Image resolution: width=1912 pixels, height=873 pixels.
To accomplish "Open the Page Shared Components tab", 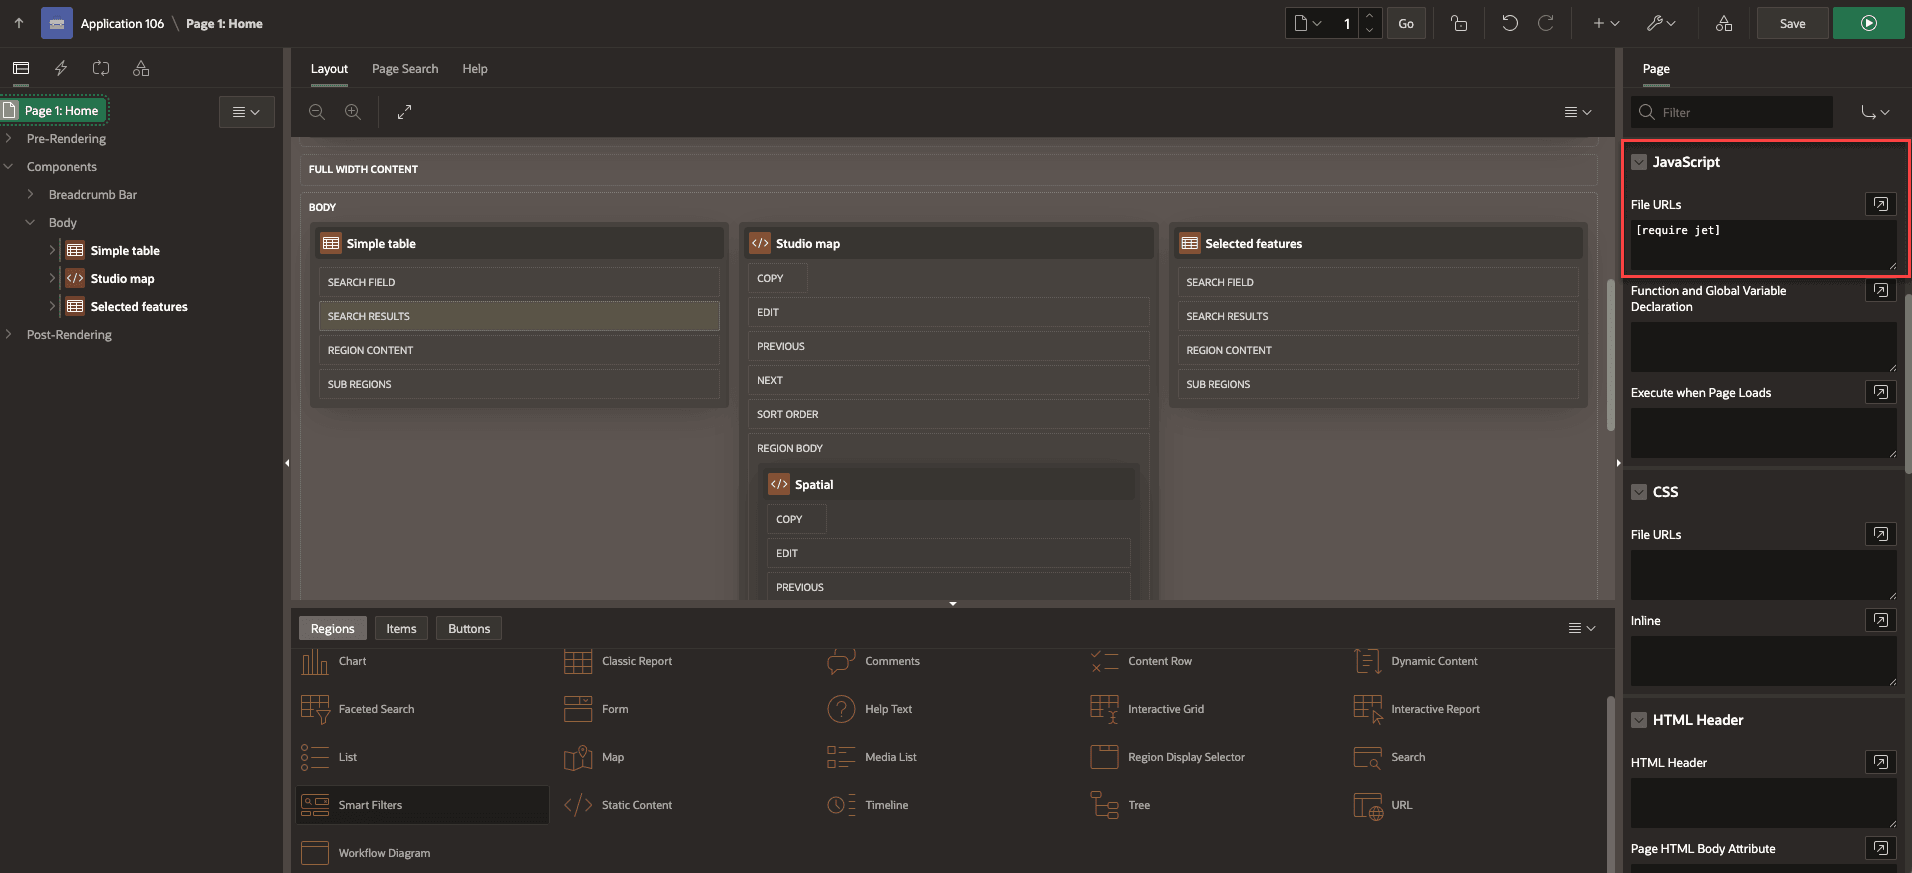I will [141, 68].
